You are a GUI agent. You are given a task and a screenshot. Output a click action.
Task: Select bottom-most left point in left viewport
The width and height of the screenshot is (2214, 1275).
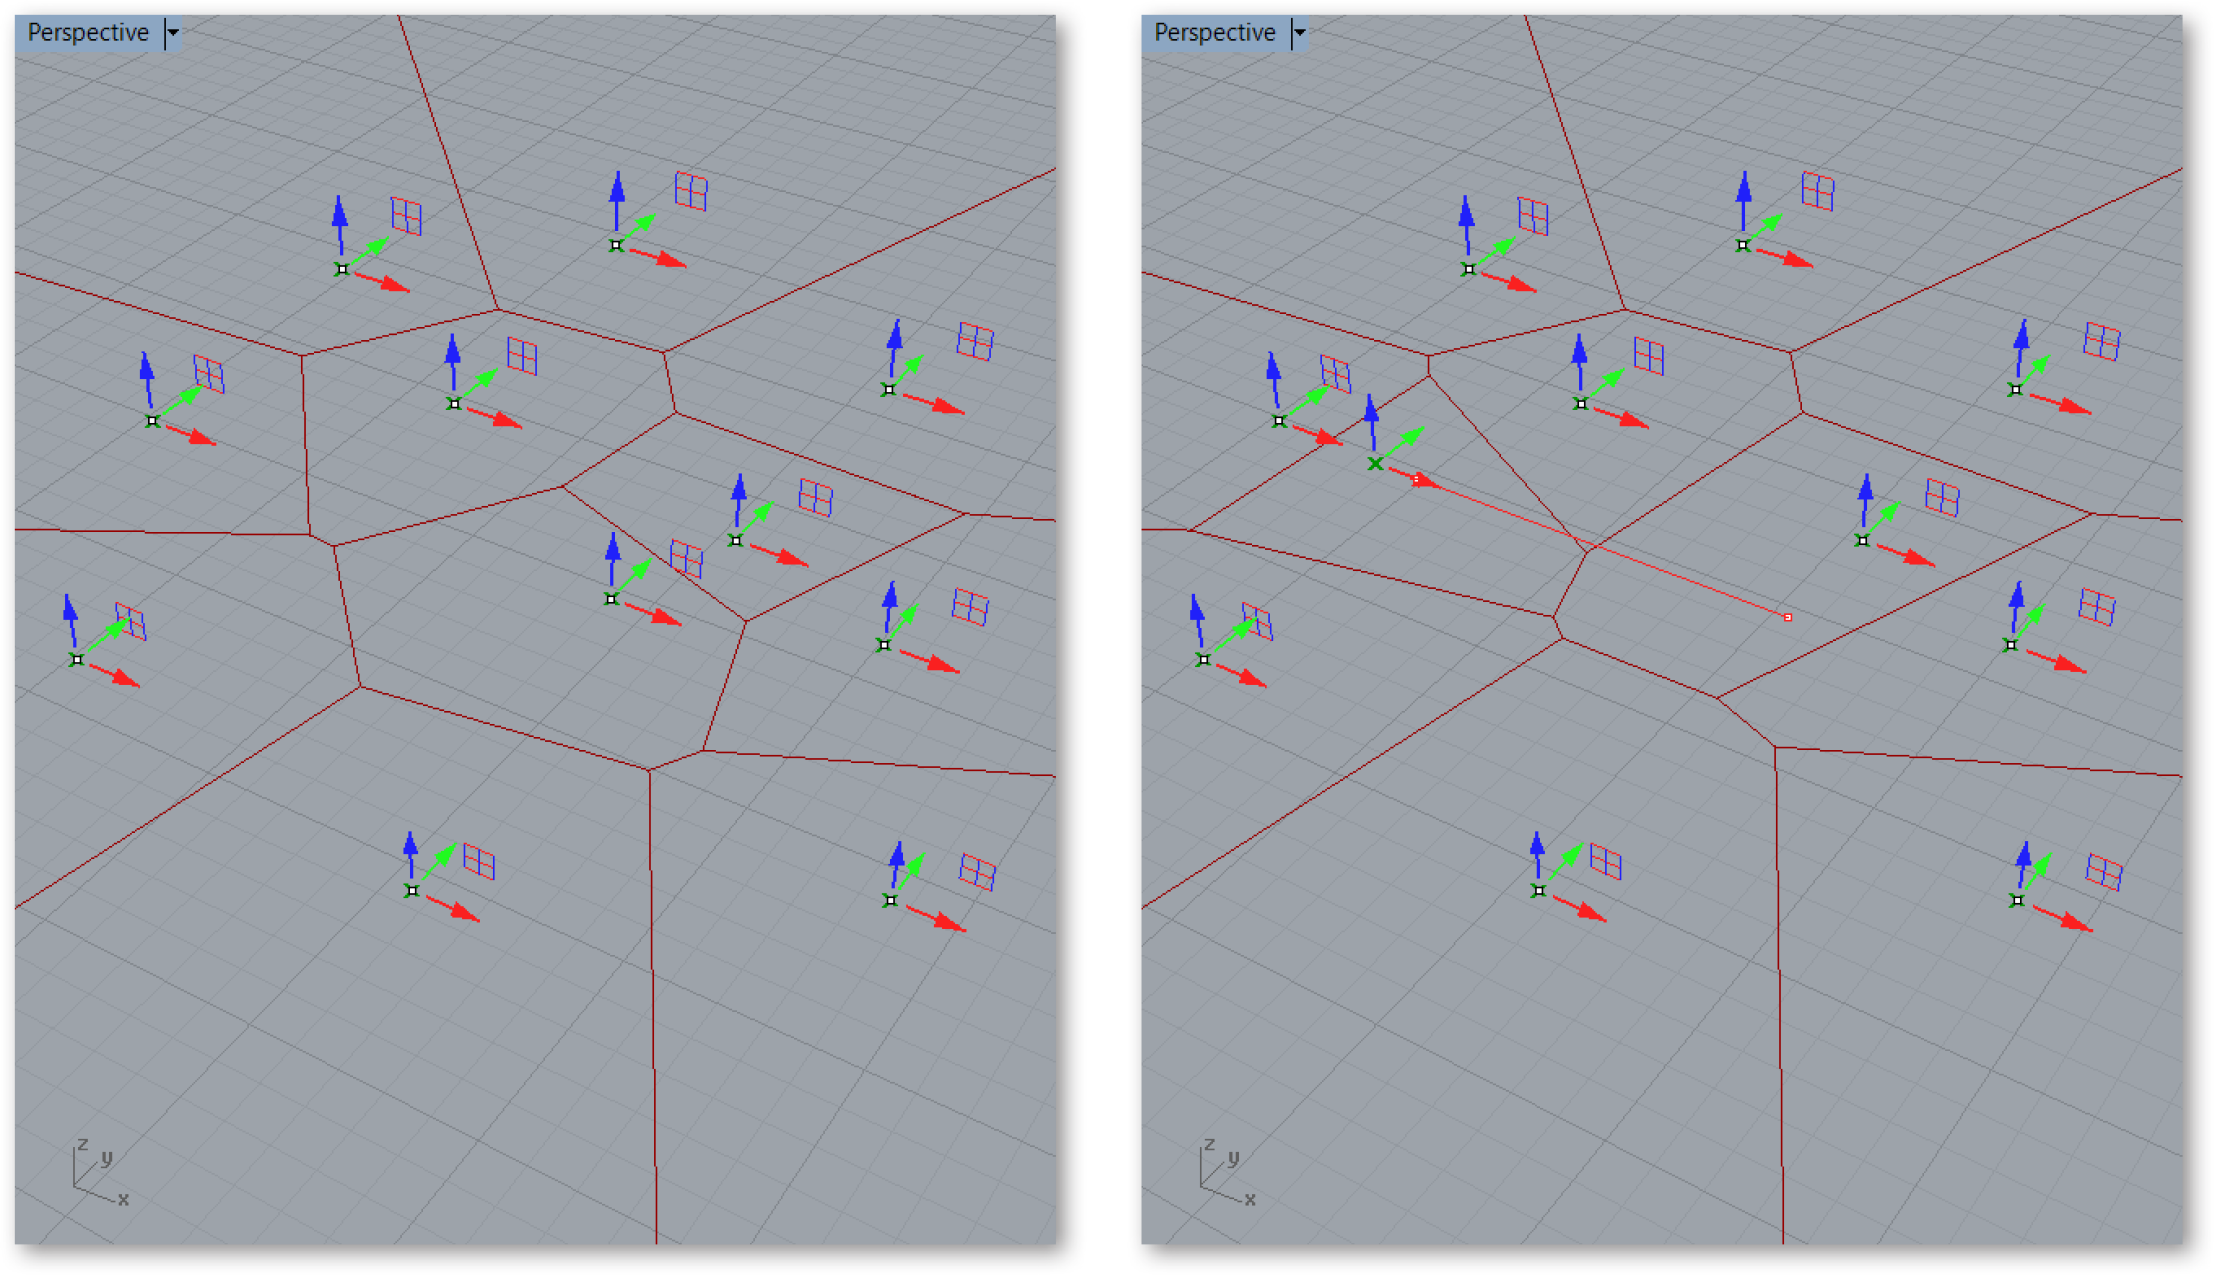412,891
